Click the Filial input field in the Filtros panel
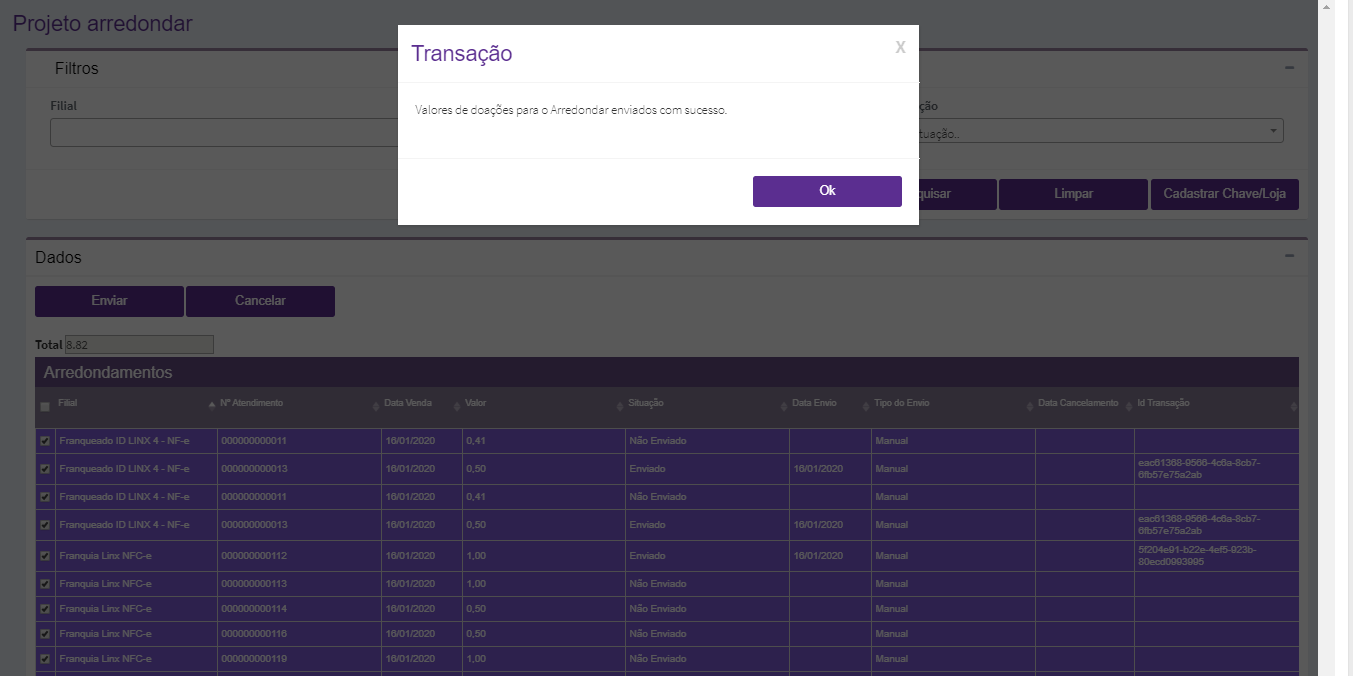The height and width of the screenshot is (676, 1353). [x=224, y=132]
